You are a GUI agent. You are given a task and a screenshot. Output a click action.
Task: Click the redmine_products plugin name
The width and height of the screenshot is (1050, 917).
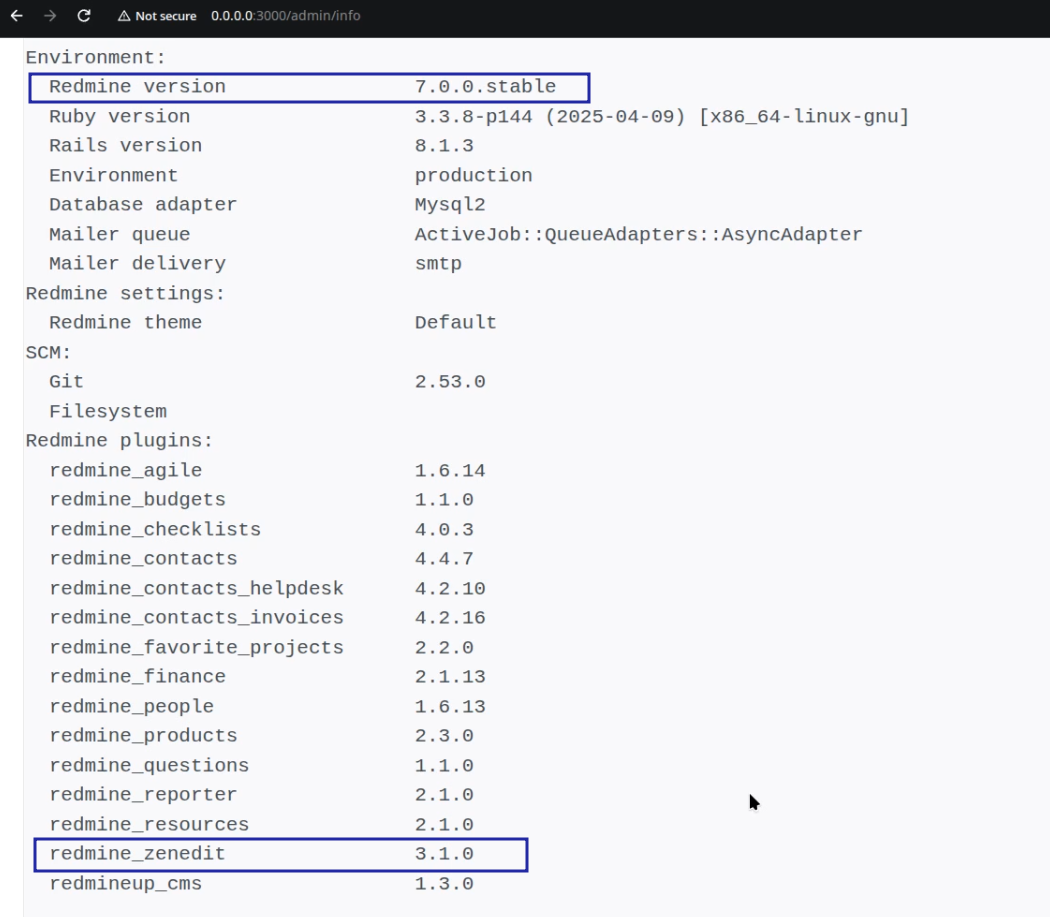point(143,735)
